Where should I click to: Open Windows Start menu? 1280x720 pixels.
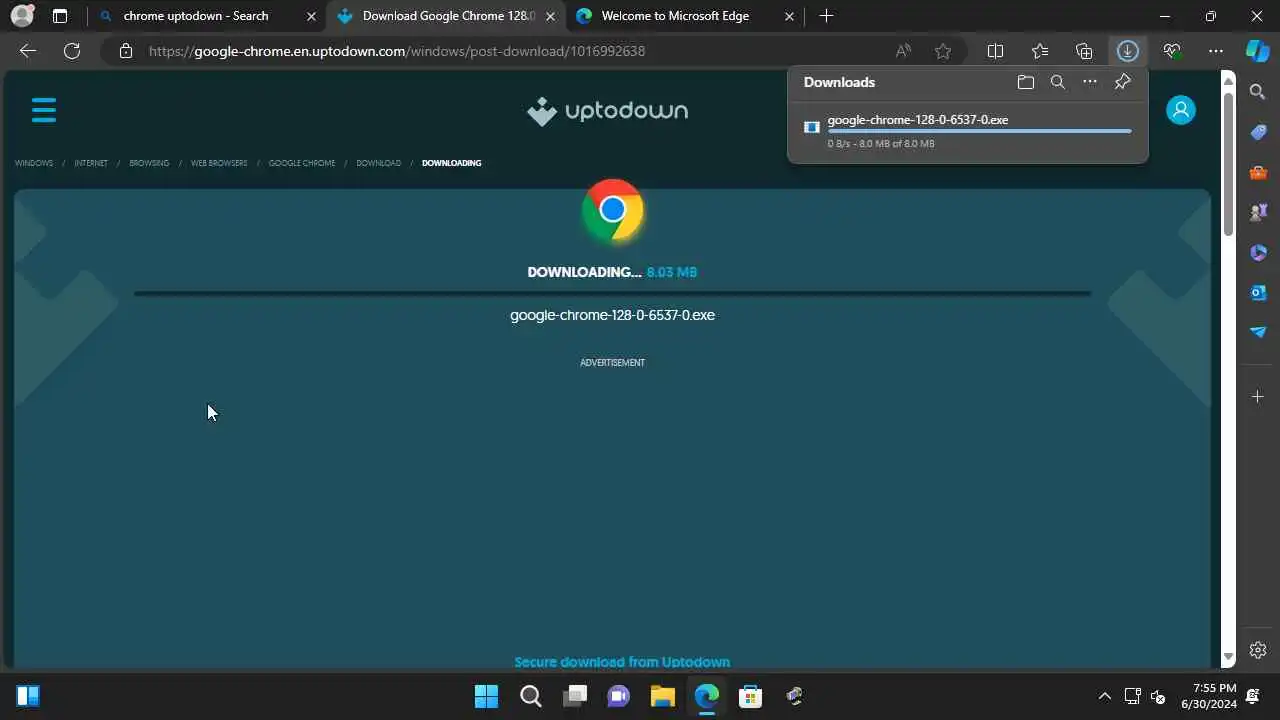tap(486, 696)
